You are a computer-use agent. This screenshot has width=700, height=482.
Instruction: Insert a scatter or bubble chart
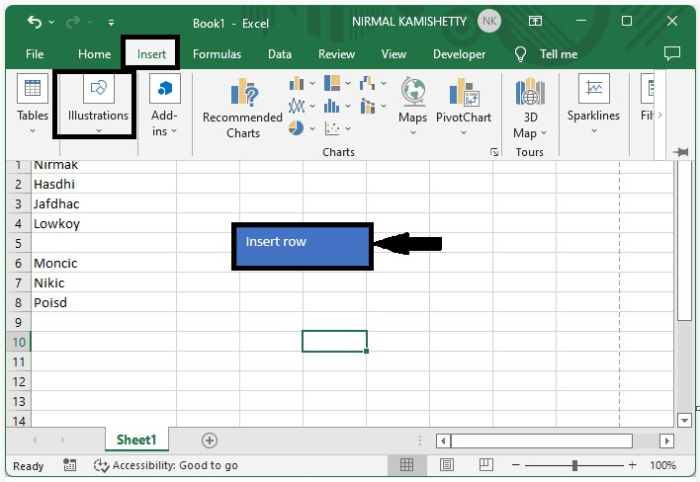tap(337, 129)
